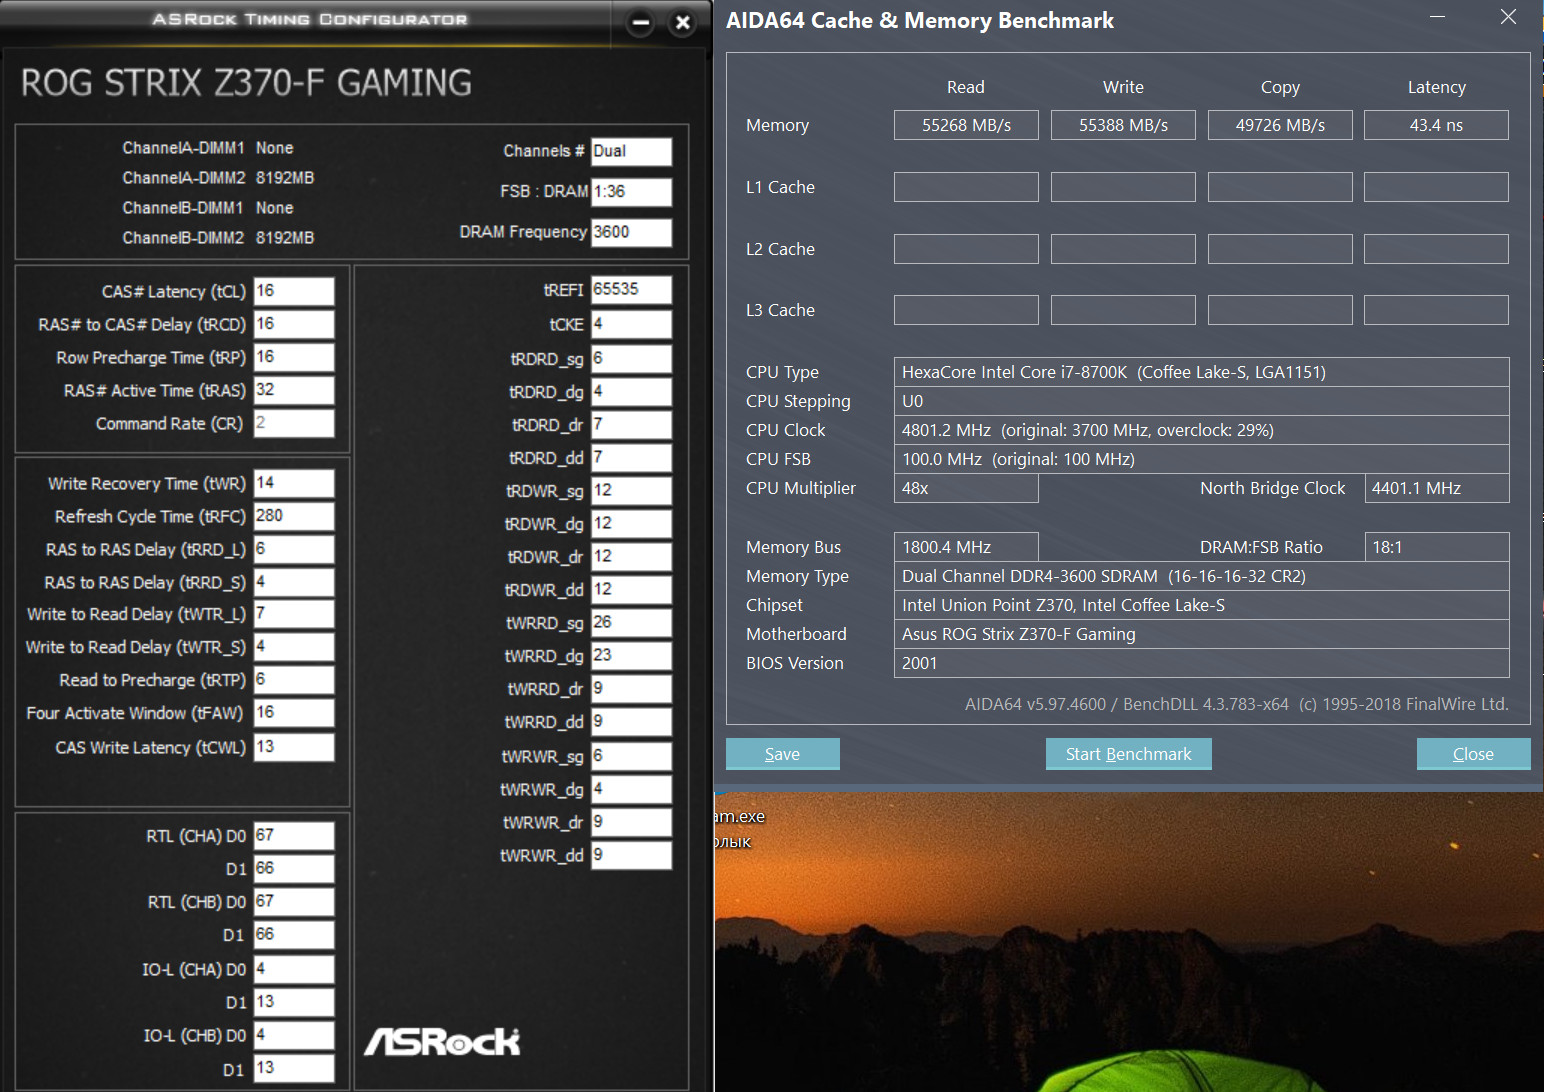This screenshot has width=1544, height=1092.
Task: Close the ASRock Timing Configurator window
Action: pos(683,22)
